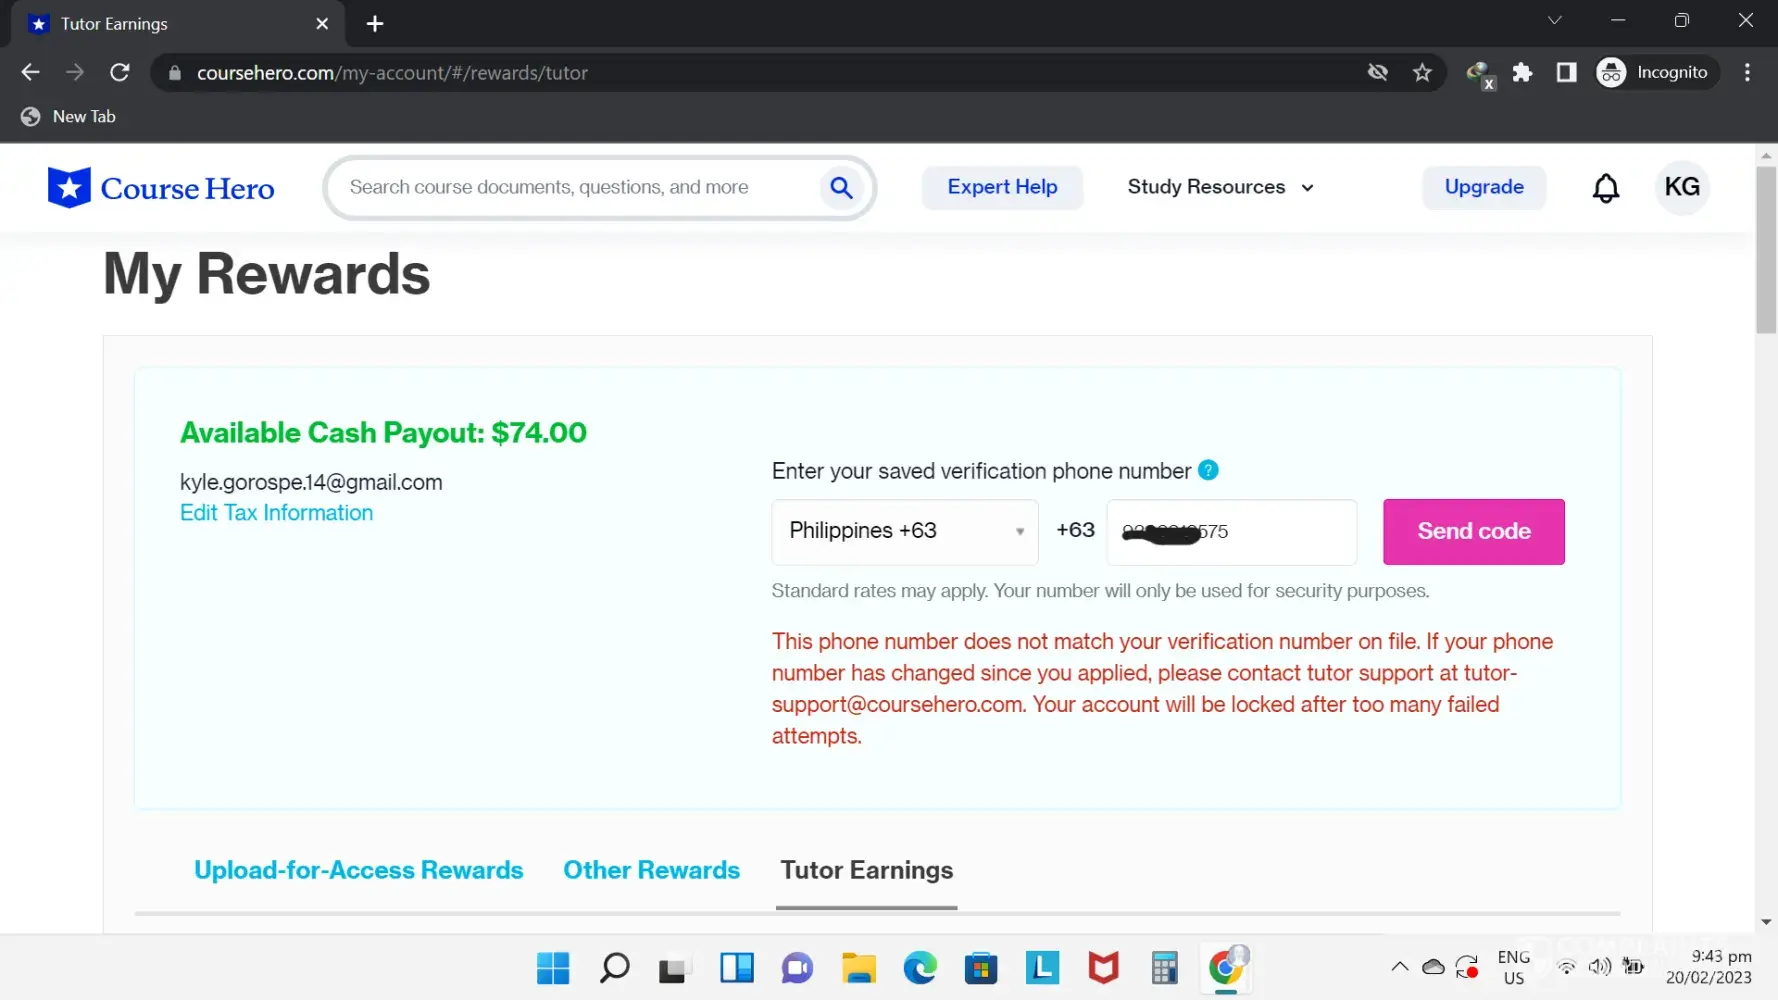The image size is (1778, 1000).
Task: Open the Extensions puzzle menu
Action: click(1522, 72)
